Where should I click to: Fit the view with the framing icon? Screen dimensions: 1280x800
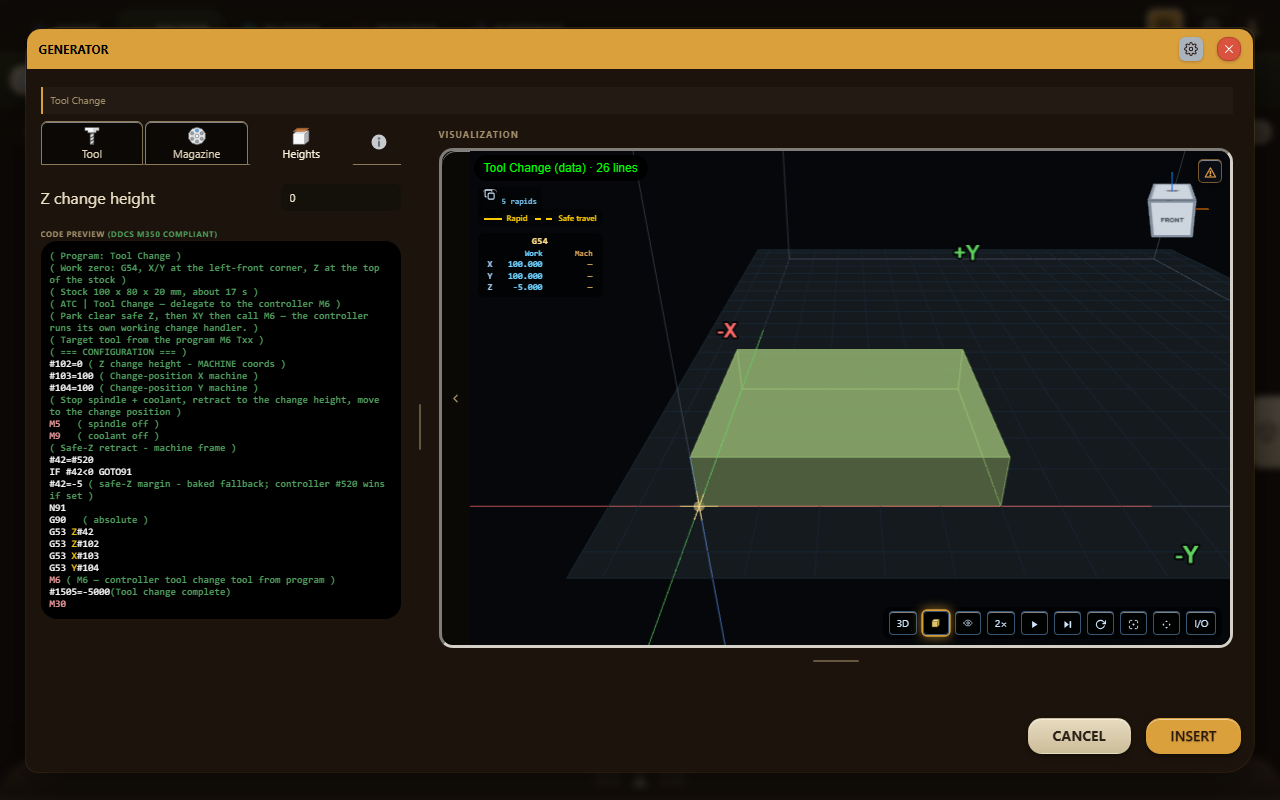coord(1133,623)
